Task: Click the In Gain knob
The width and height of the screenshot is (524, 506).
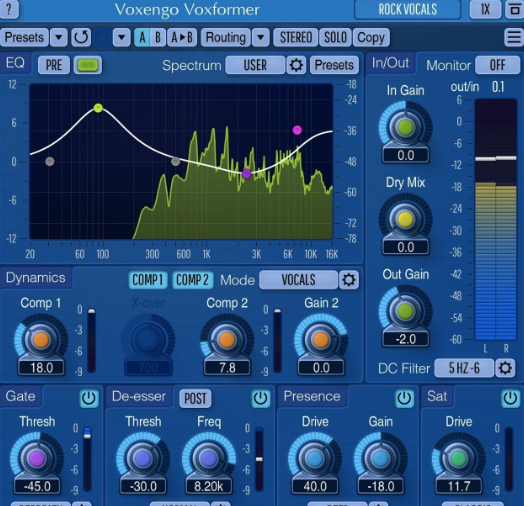Action: [x=405, y=127]
